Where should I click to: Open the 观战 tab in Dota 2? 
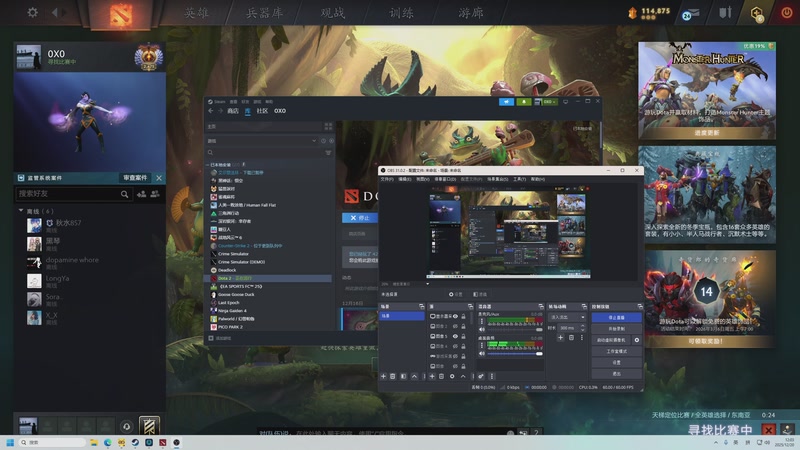333,13
